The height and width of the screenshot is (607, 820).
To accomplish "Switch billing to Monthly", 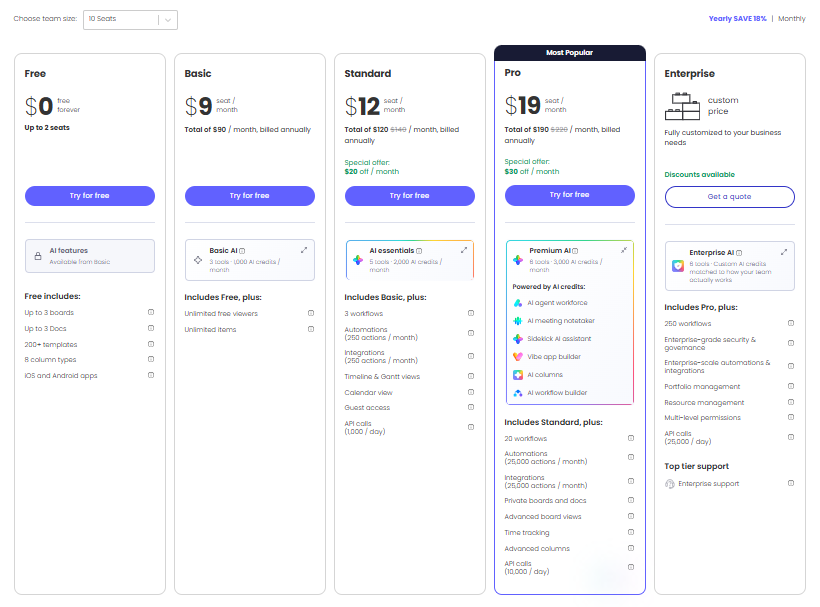I will tap(792, 18).
